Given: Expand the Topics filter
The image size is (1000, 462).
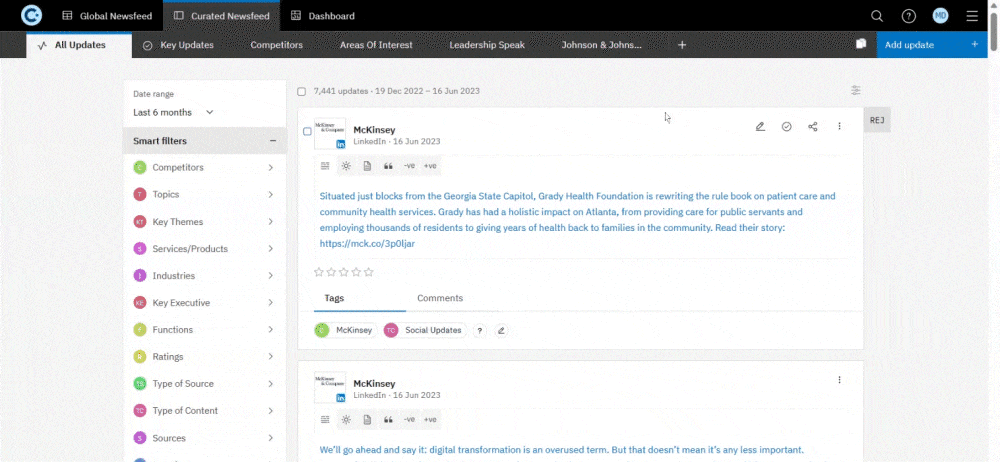Looking at the screenshot, I should point(205,194).
